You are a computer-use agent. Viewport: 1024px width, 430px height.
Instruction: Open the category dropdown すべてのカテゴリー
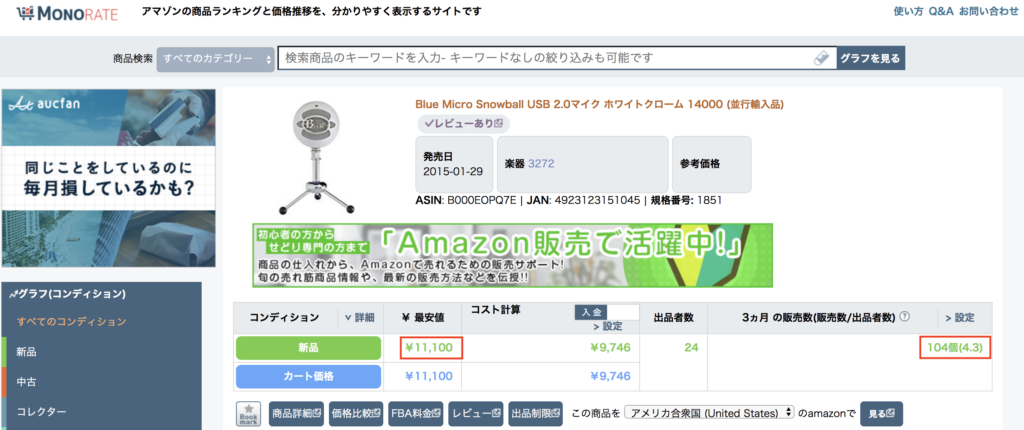(x=216, y=58)
